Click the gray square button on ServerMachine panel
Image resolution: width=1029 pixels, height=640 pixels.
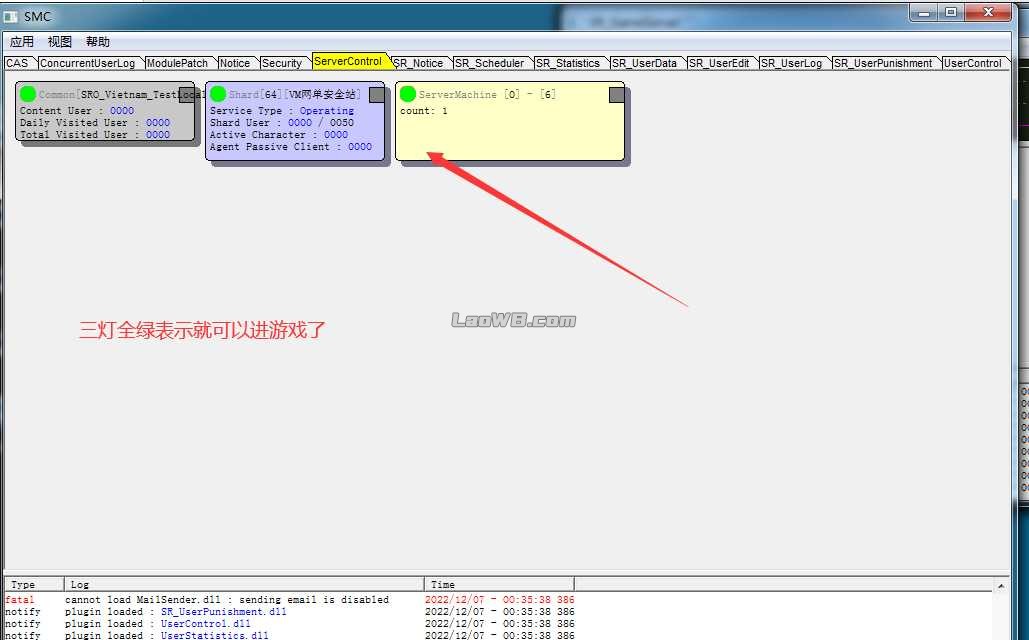point(617,95)
